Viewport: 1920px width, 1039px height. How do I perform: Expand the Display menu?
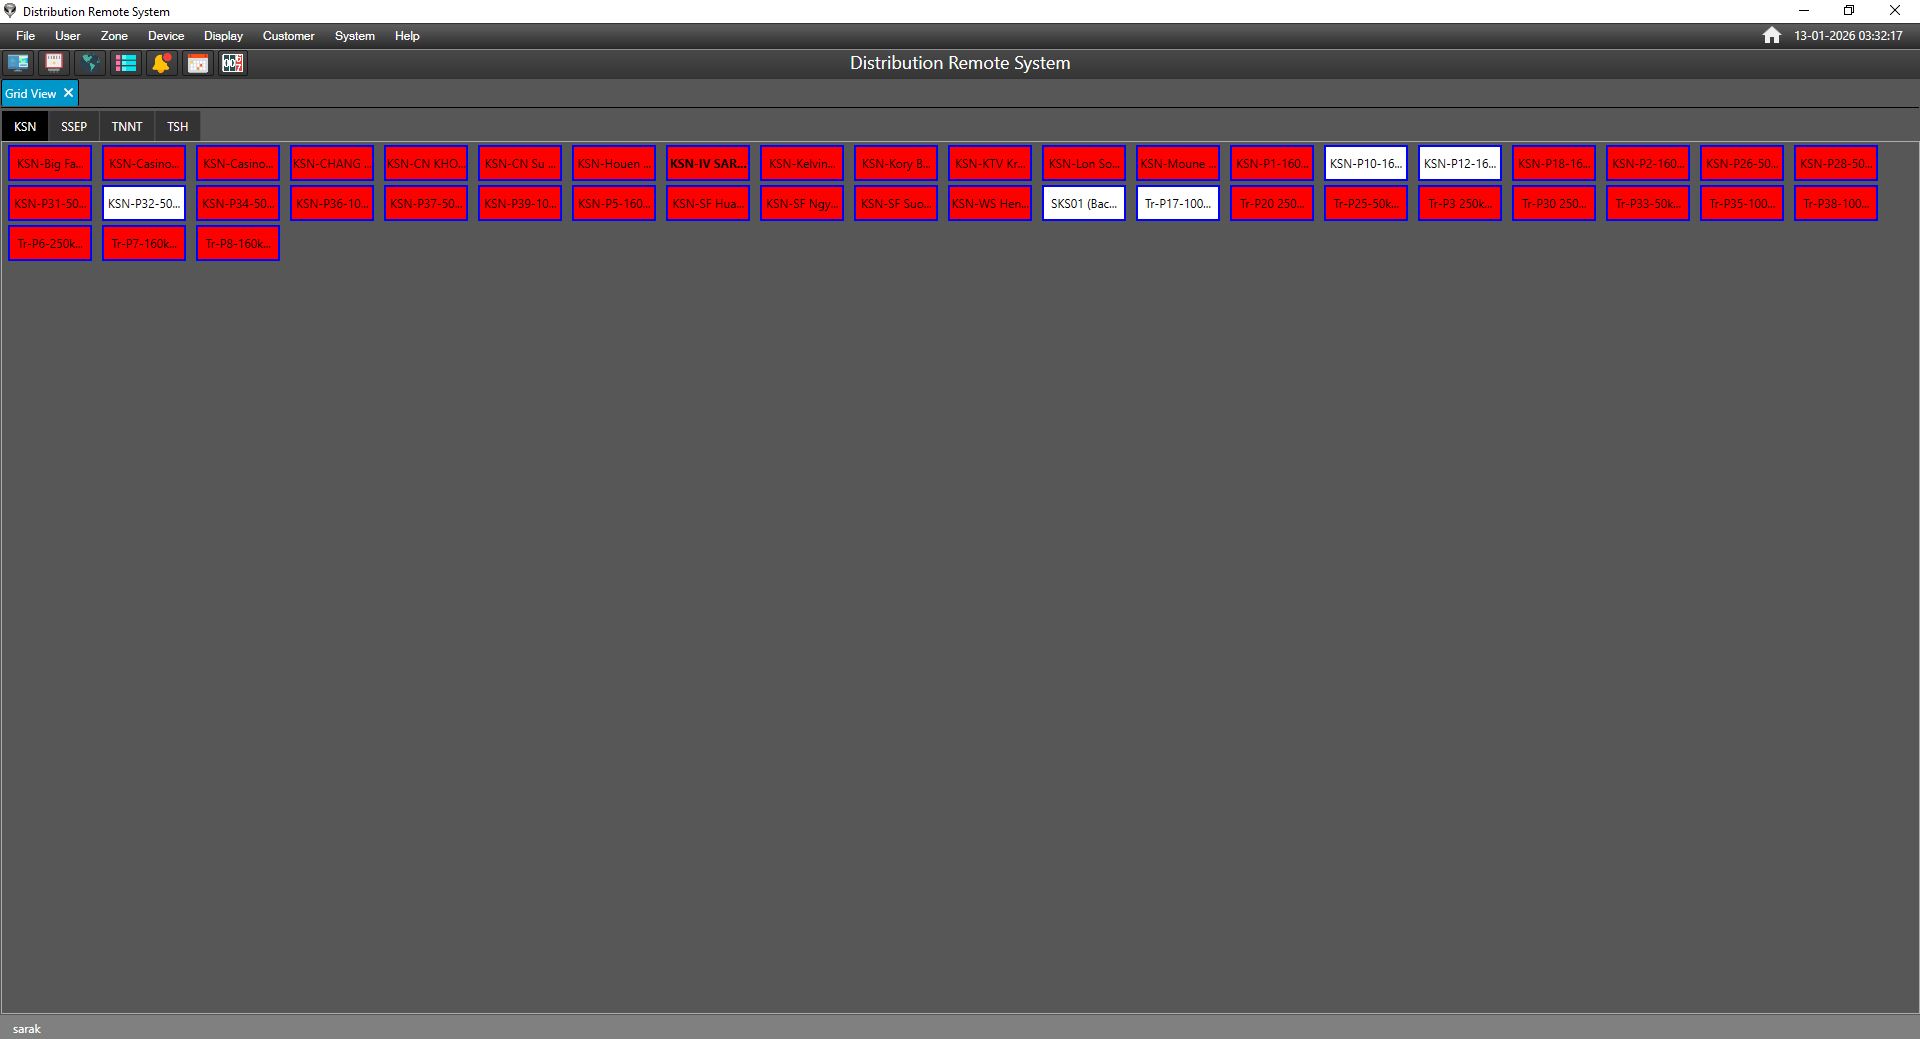[222, 35]
